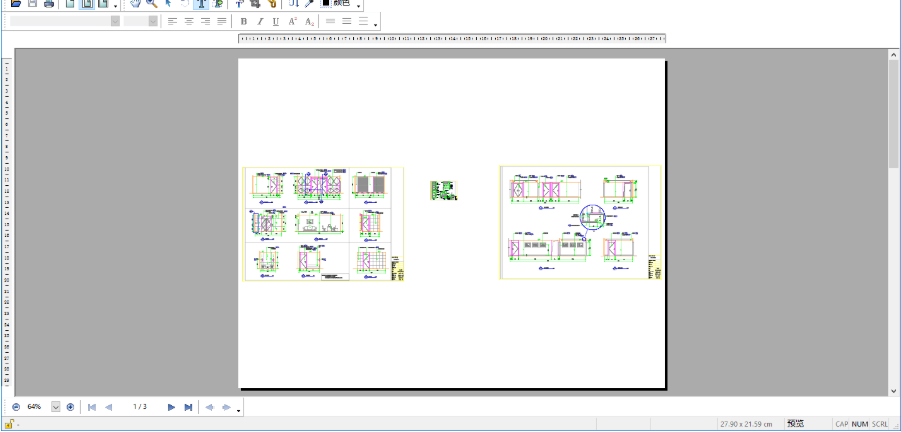
Task: Choose the arrow select pointer tool
Action: click(168, 3)
